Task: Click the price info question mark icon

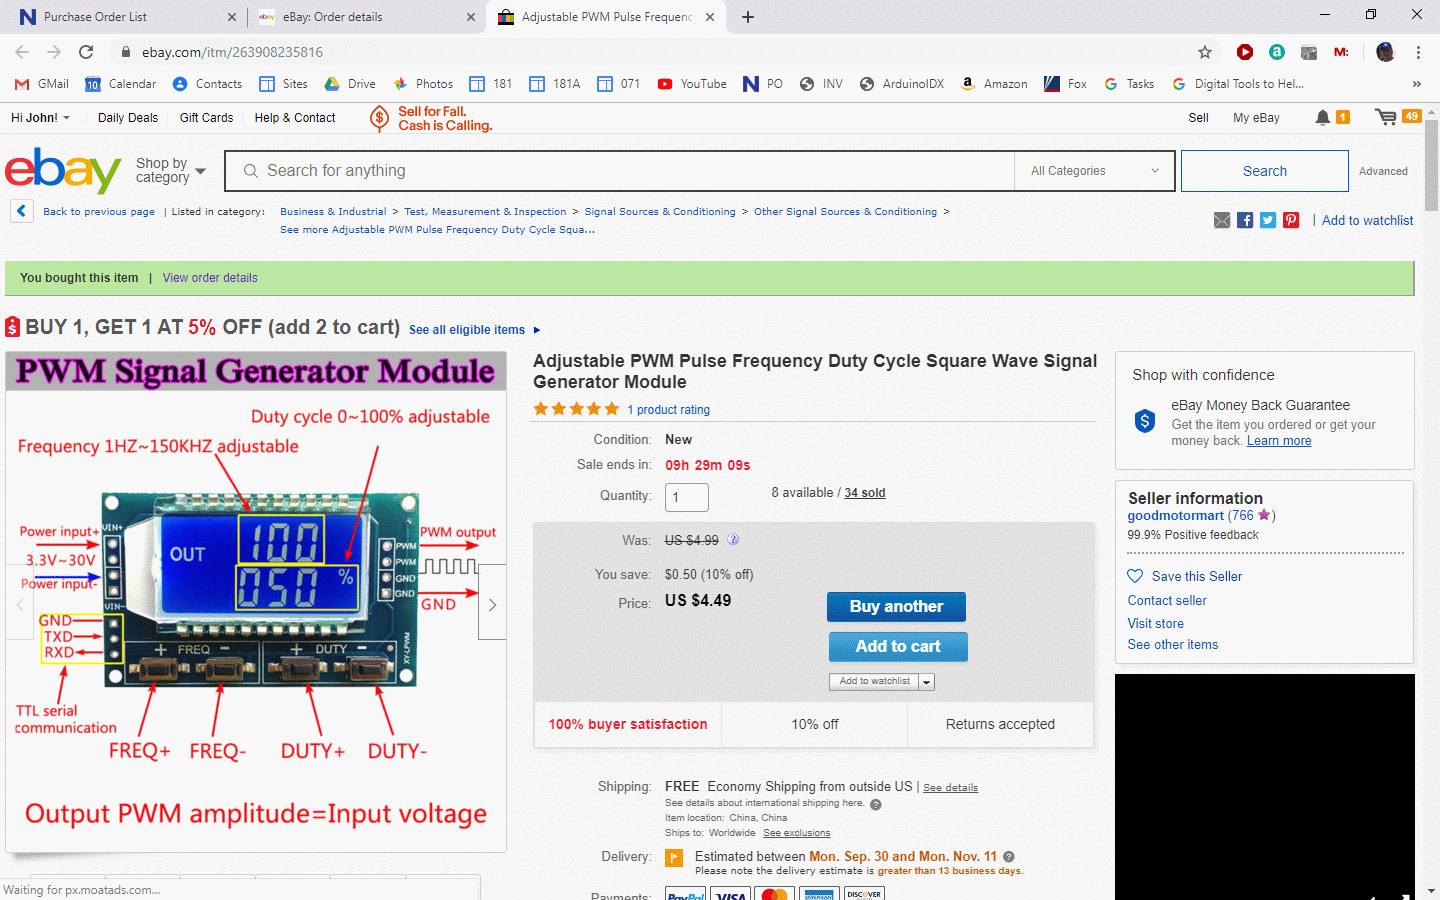Action: [x=733, y=540]
